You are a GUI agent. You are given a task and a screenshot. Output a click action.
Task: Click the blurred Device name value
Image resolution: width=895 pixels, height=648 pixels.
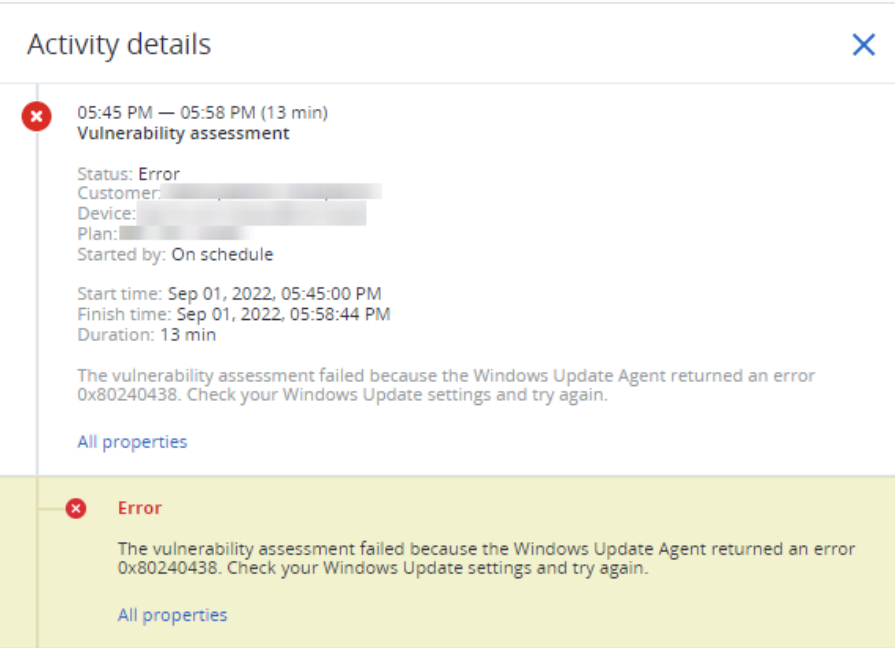pyautogui.click(x=251, y=213)
